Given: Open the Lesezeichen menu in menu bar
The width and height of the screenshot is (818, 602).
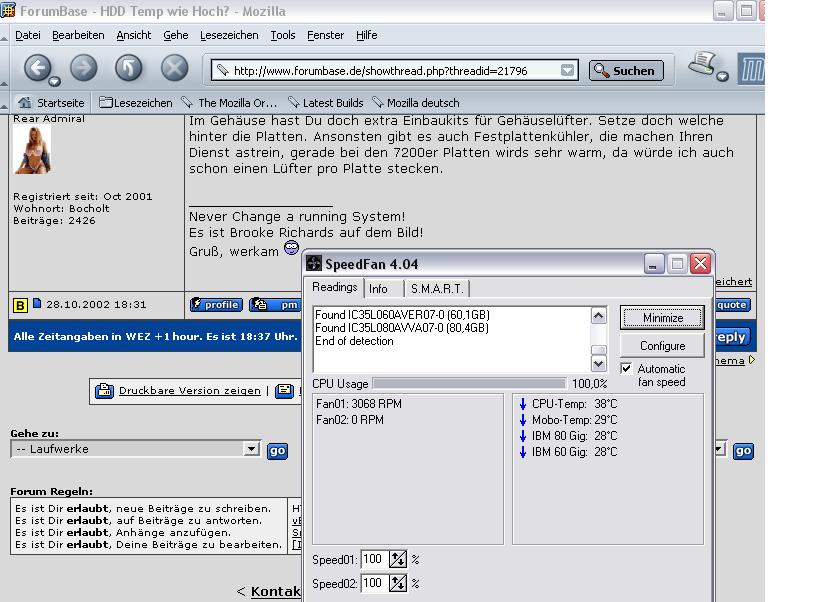Looking at the screenshot, I should 229,35.
